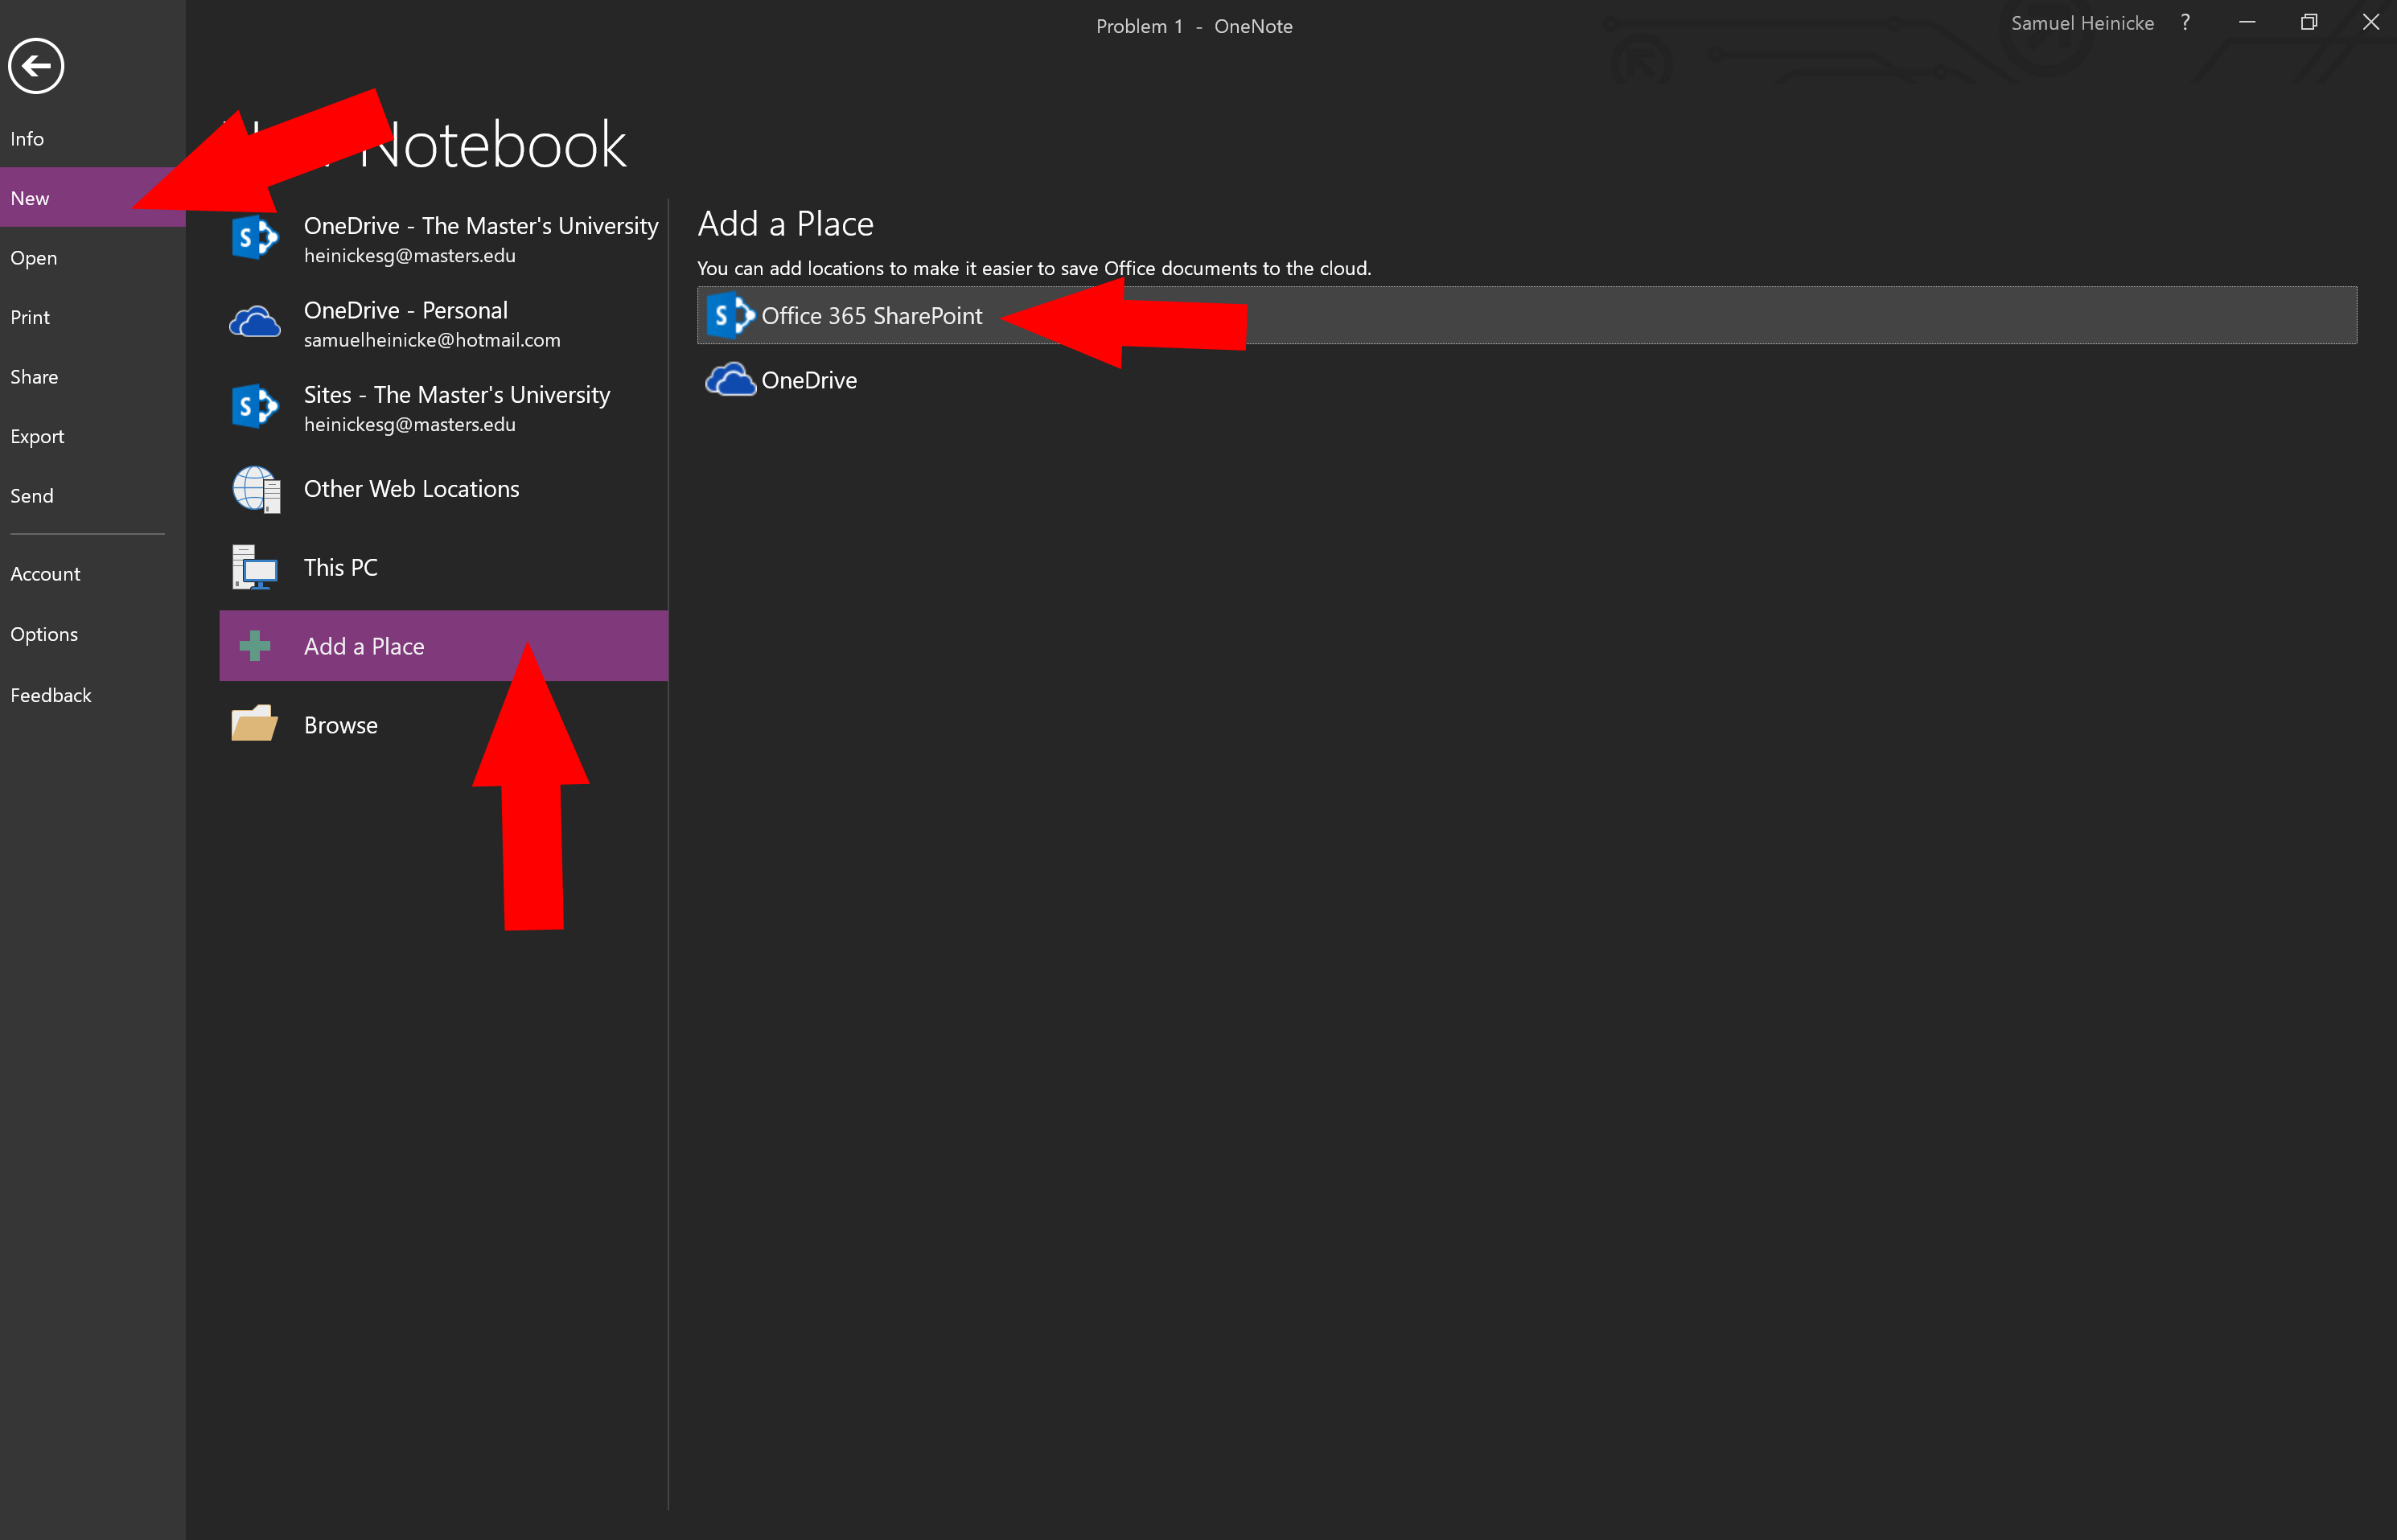Select OneDrive - The Master's University location
2397x1540 pixels.
[443, 239]
